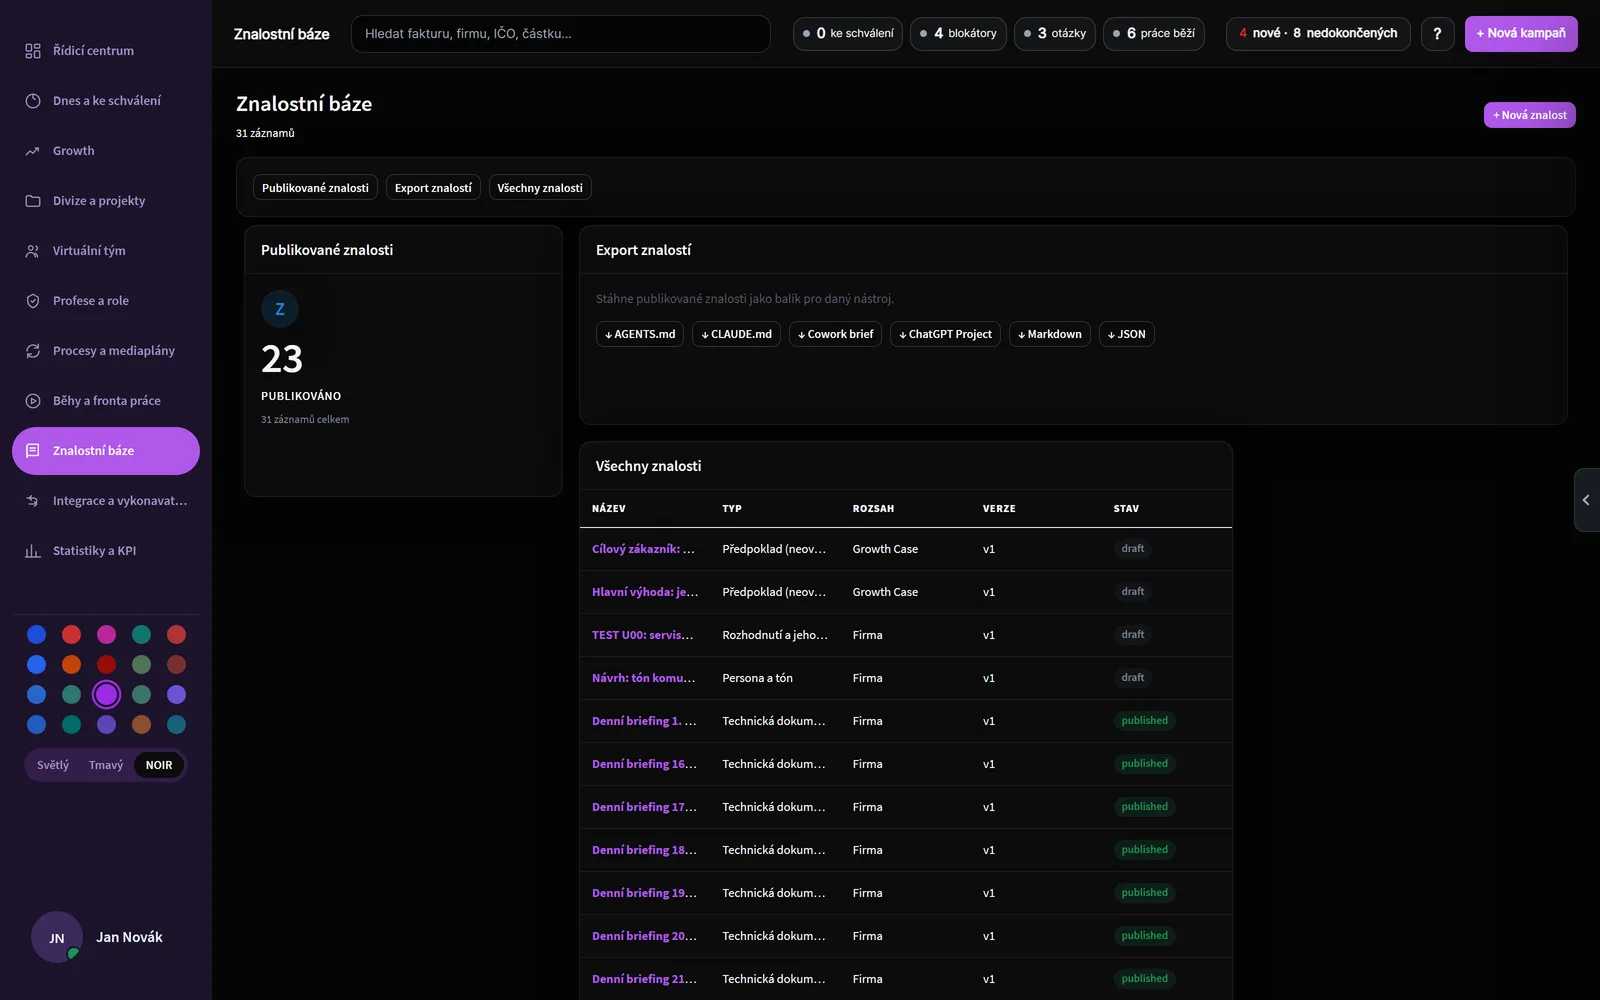Open Návrh: tón komunikace entry link
Viewport: 1600px width, 1000px height.
point(643,678)
